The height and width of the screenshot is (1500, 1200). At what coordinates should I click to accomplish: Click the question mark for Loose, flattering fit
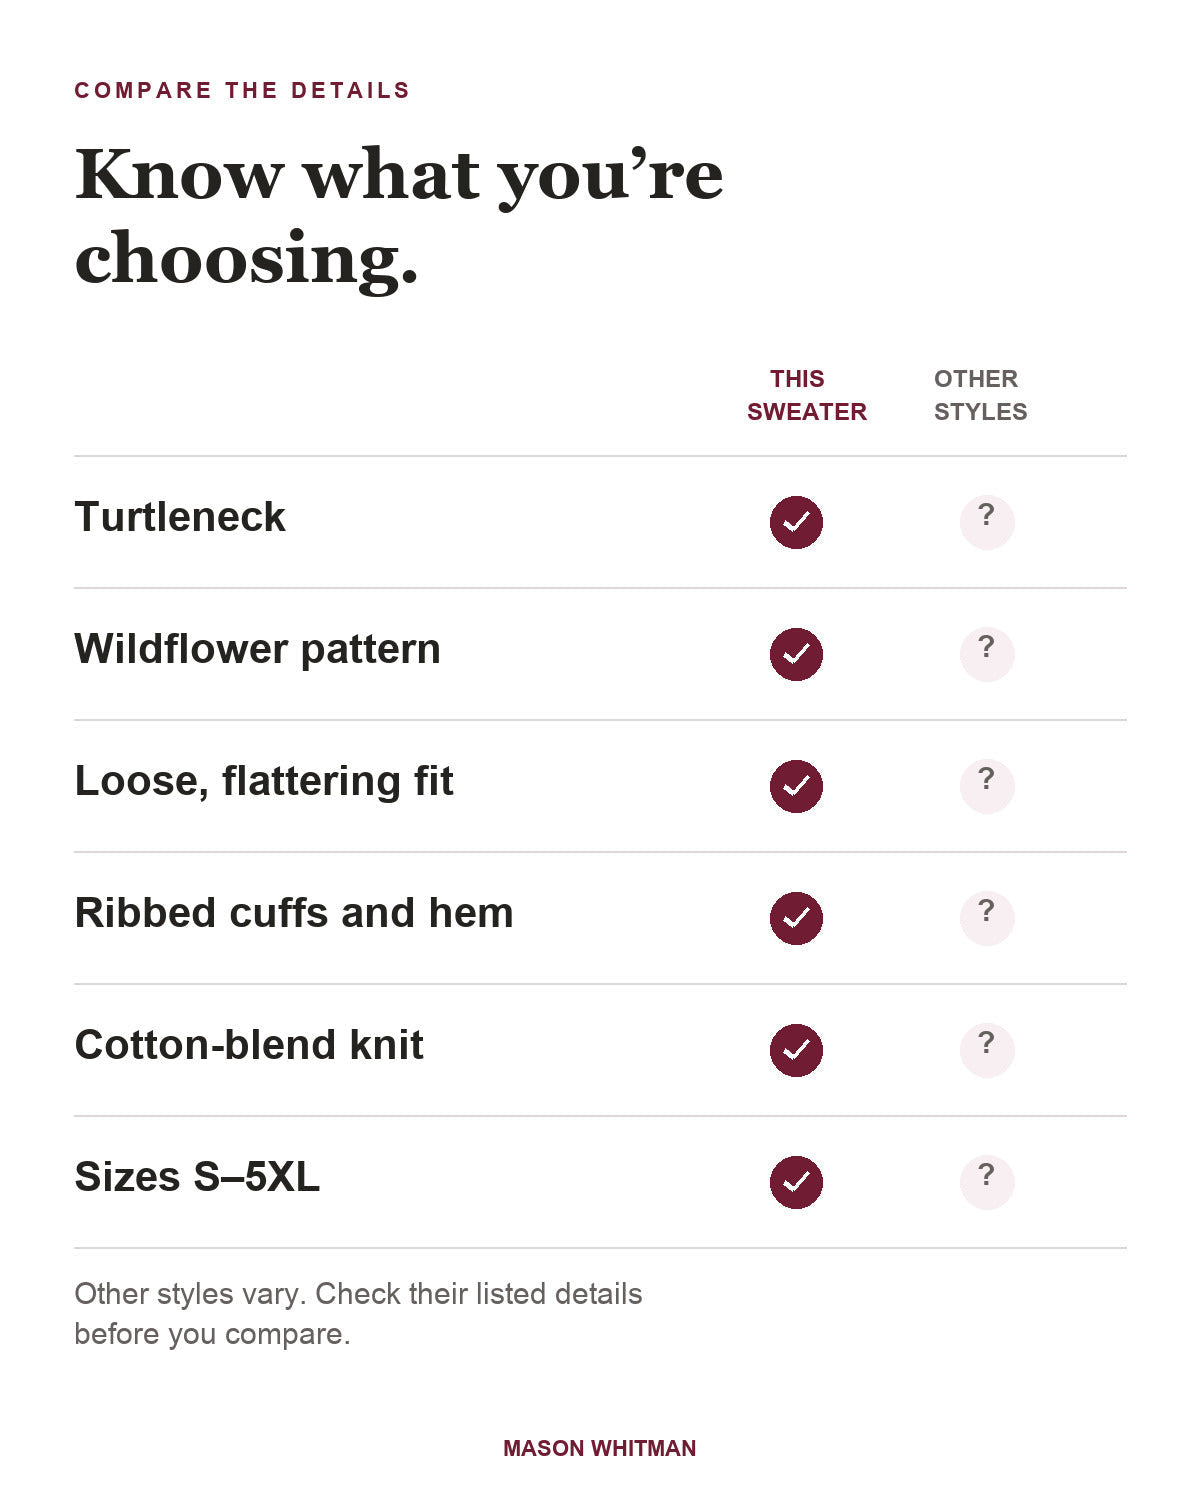pyautogui.click(x=987, y=786)
